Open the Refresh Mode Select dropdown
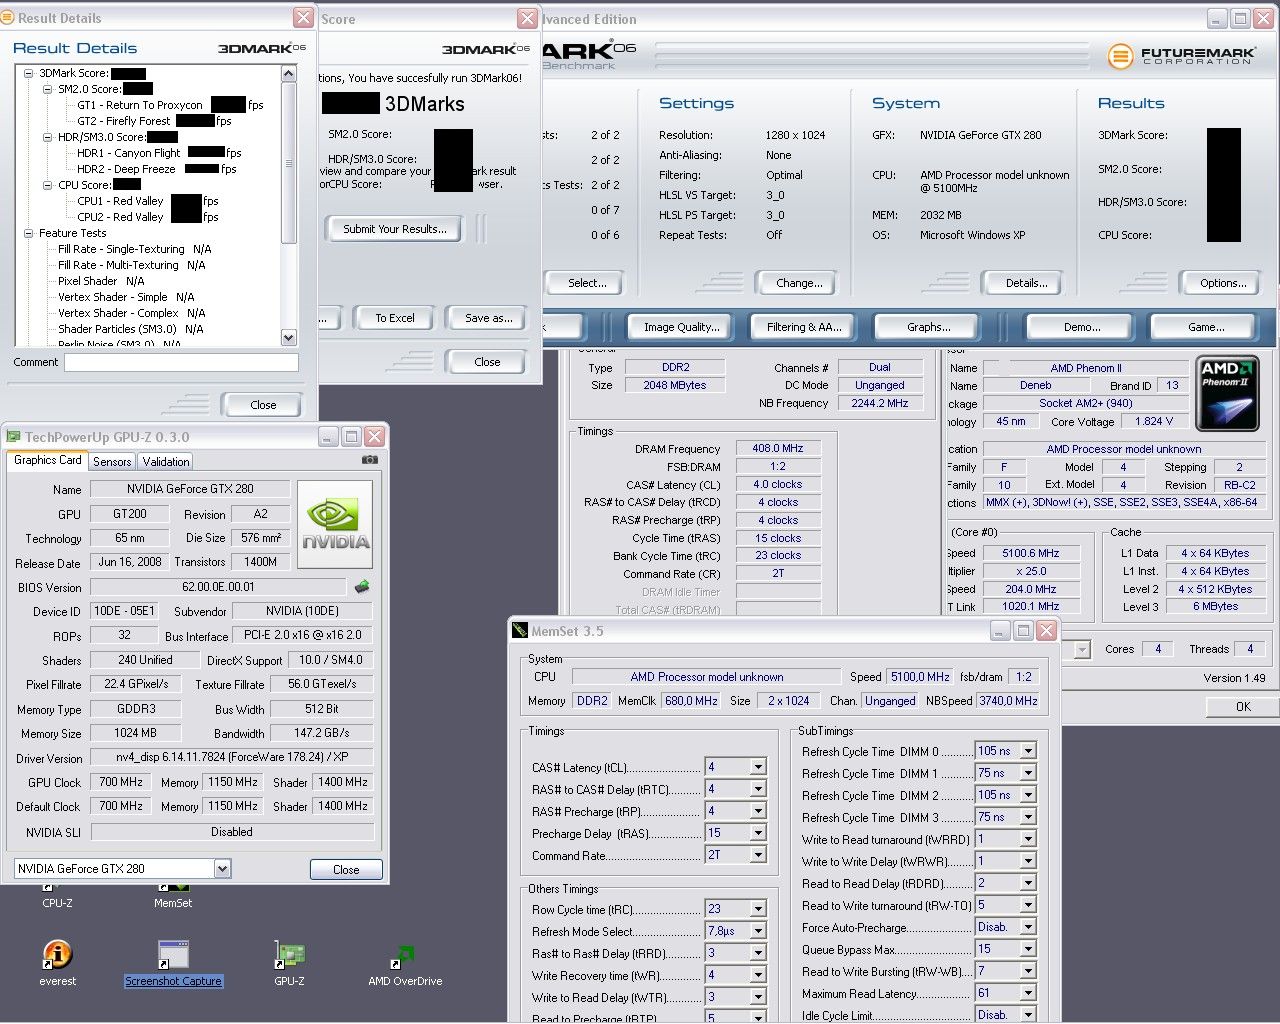Image resolution: width=1280 pixels, height=1024 pixels. point(758,931)
